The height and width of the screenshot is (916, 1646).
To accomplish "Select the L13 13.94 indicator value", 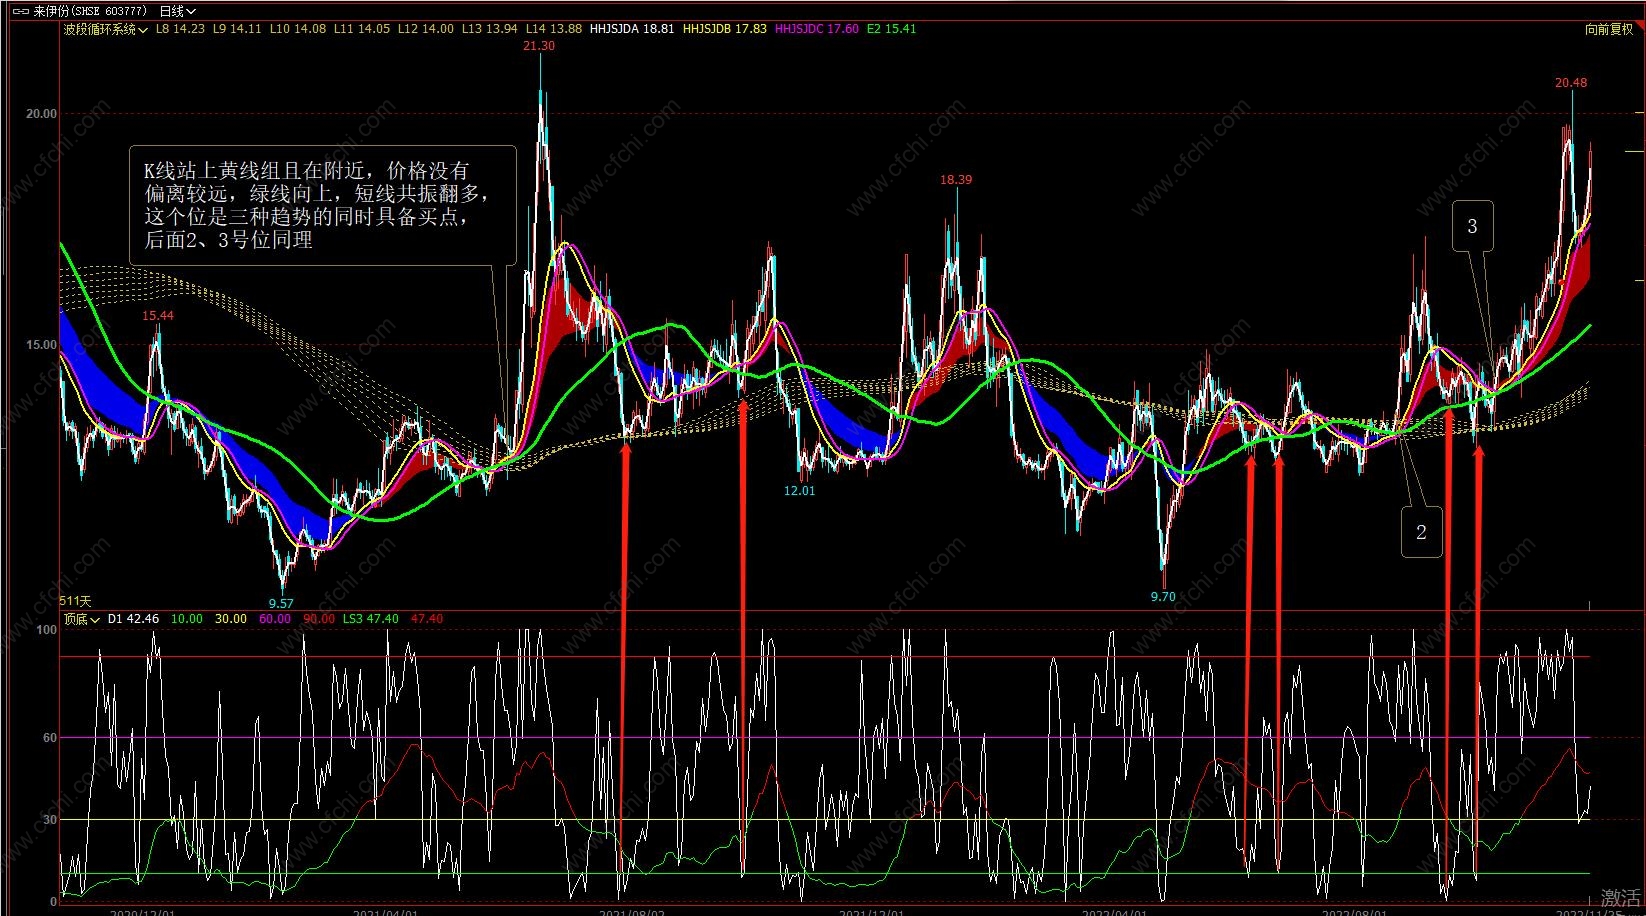I will (x=490, y=29).
